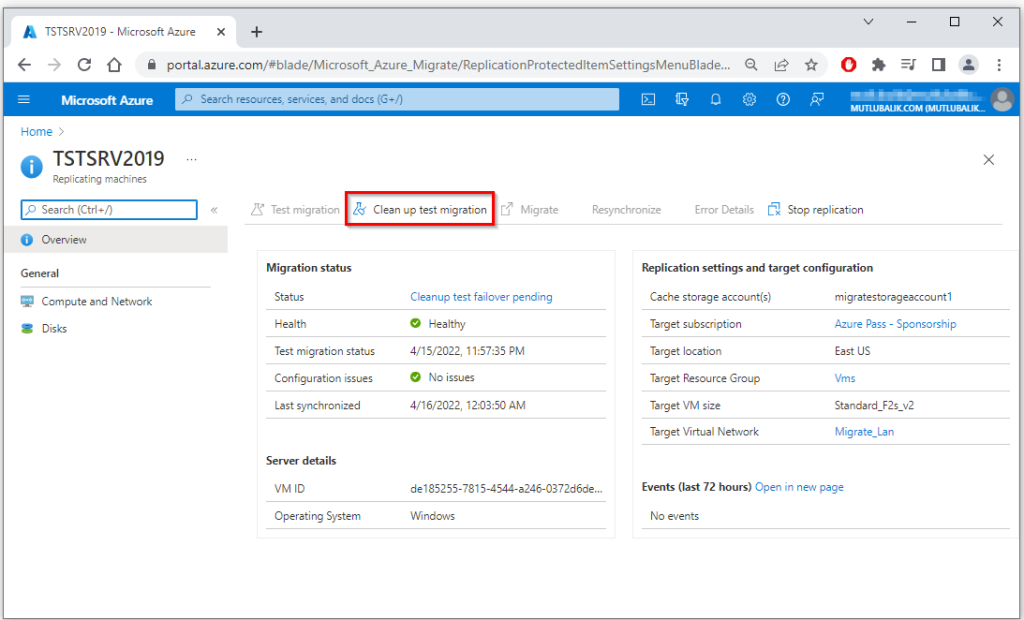Open Directories and subscriptions filter icon

682,99
